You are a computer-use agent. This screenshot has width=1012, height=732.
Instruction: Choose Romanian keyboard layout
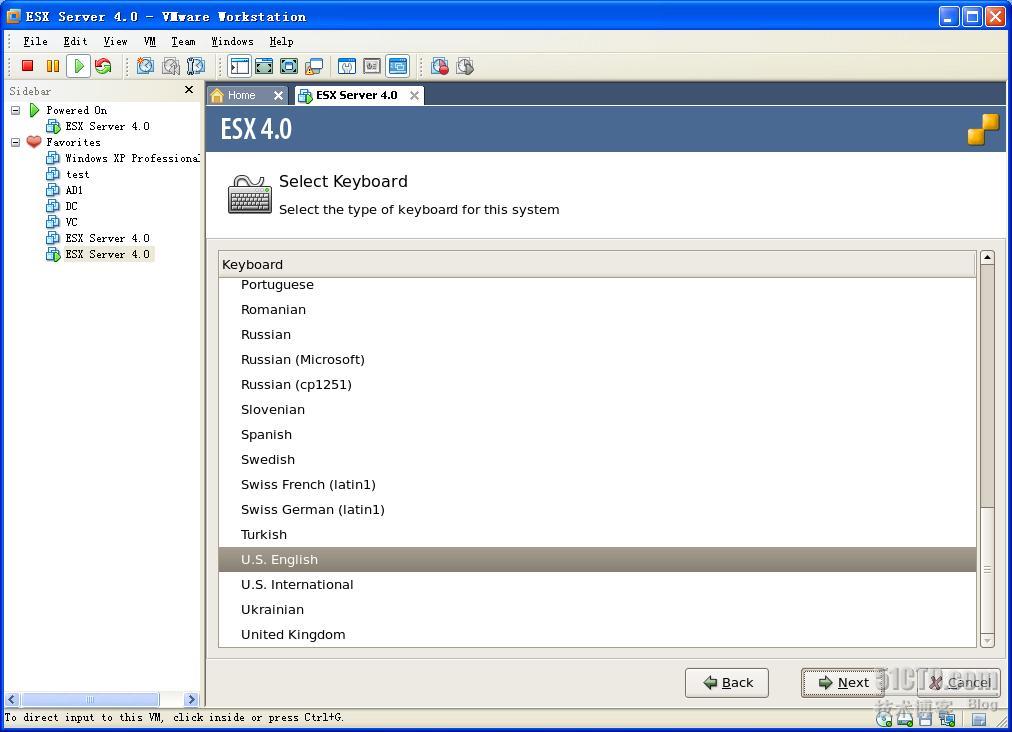click(x=597, y=310)
